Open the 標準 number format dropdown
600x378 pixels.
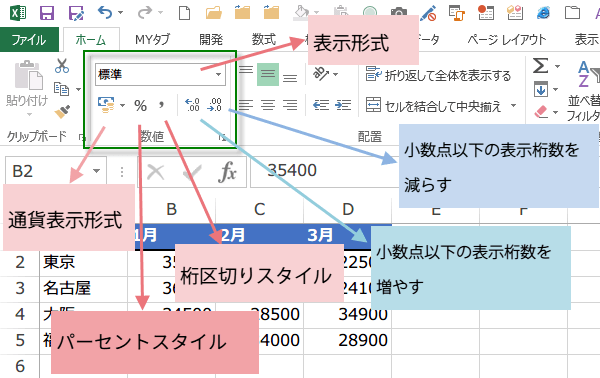[218, 74]
